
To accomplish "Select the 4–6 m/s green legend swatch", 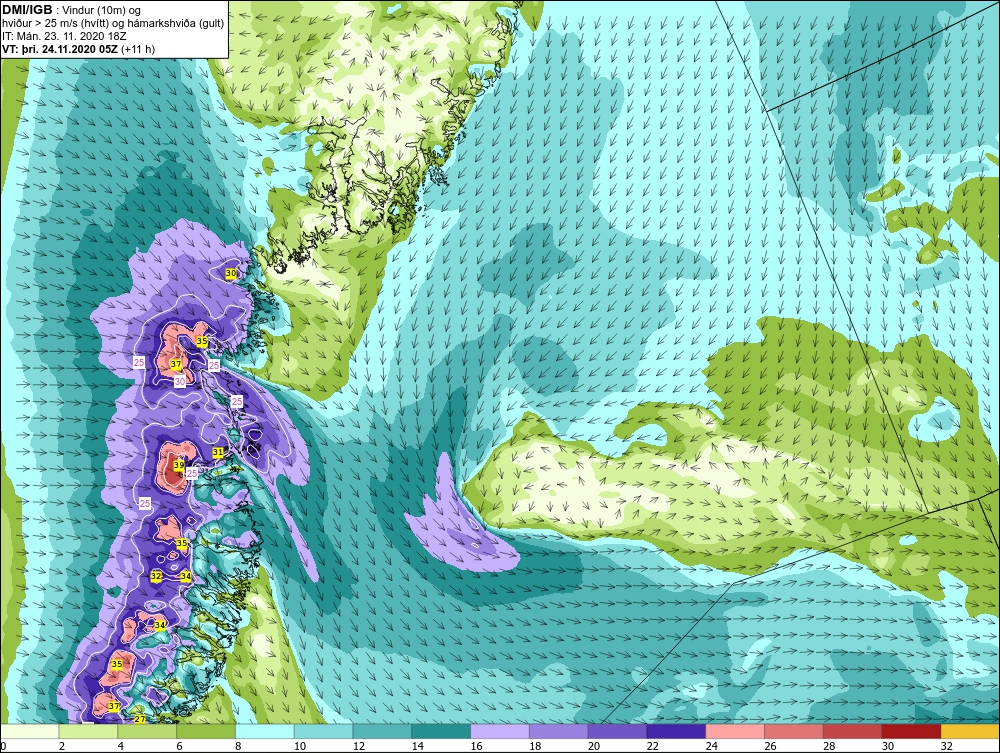I will click(x=147, y=731).
